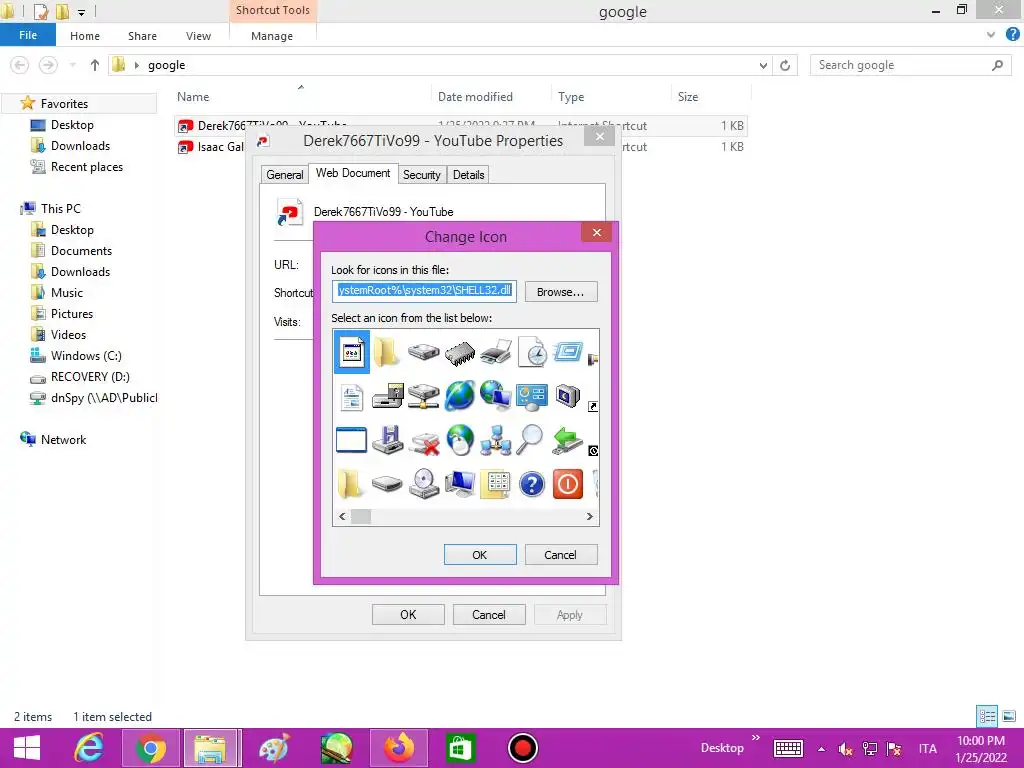Image resolution: width=1024 pixels, height=768 pixels.
Task: Sort by the Date modified column
Action: tap(475, 97)
